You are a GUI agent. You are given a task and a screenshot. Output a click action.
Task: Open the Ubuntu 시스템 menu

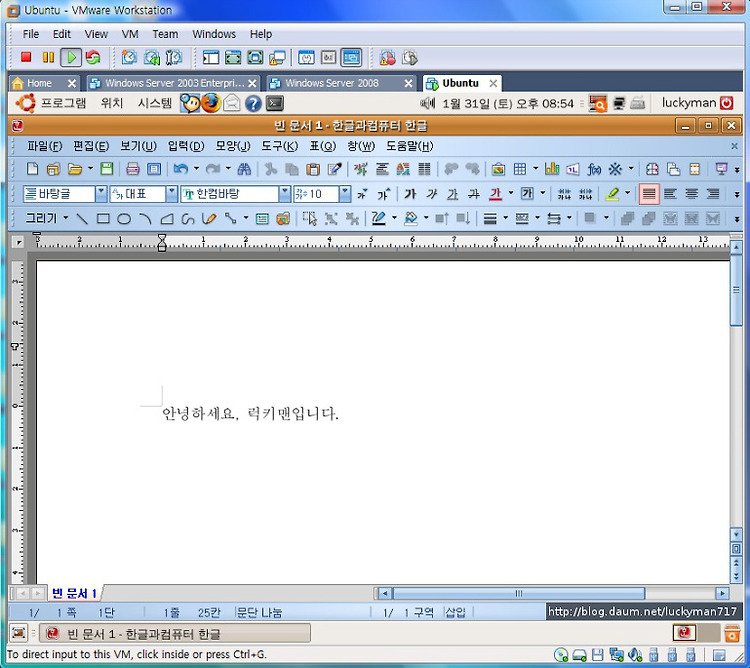(154, 103)
